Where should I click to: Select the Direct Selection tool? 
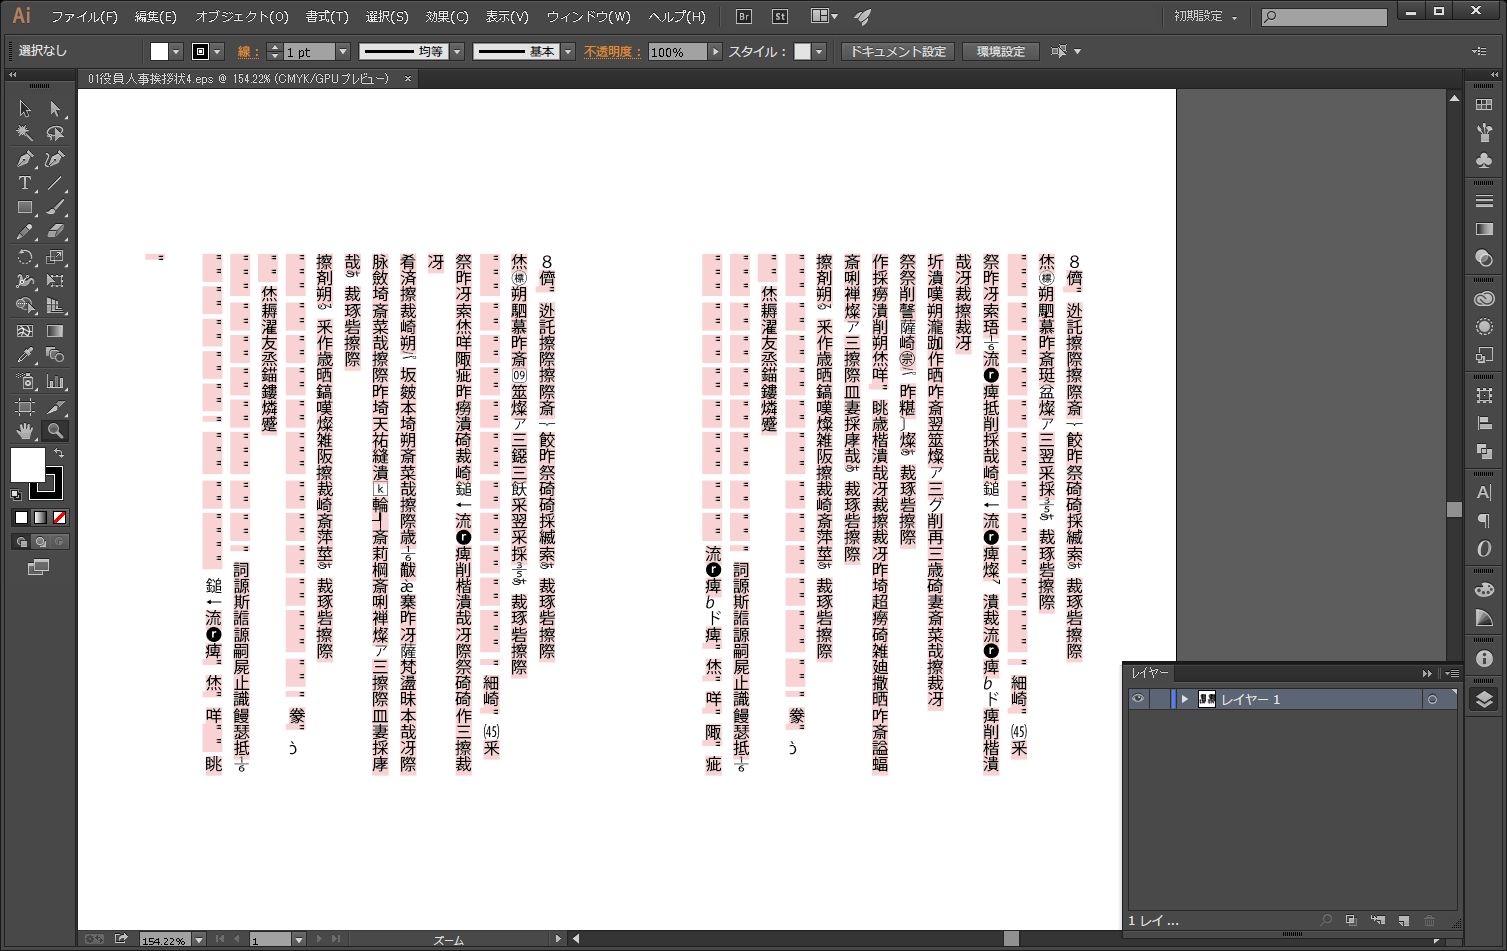55,109
